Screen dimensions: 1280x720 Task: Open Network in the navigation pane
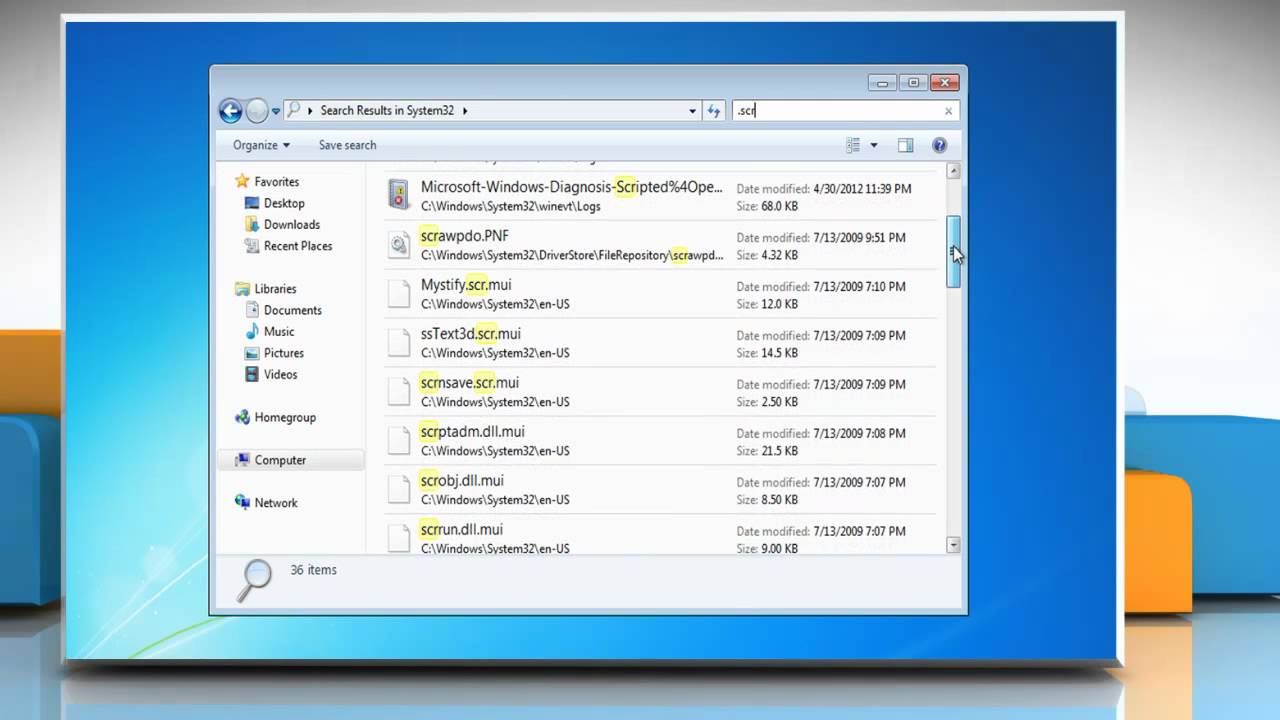(276, 503)
